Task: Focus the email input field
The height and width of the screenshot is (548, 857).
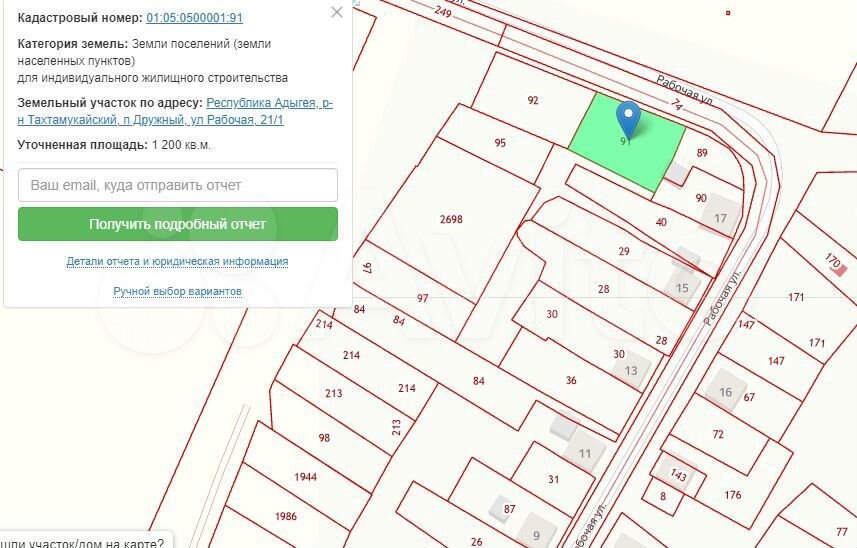Action: click(178, 185)
